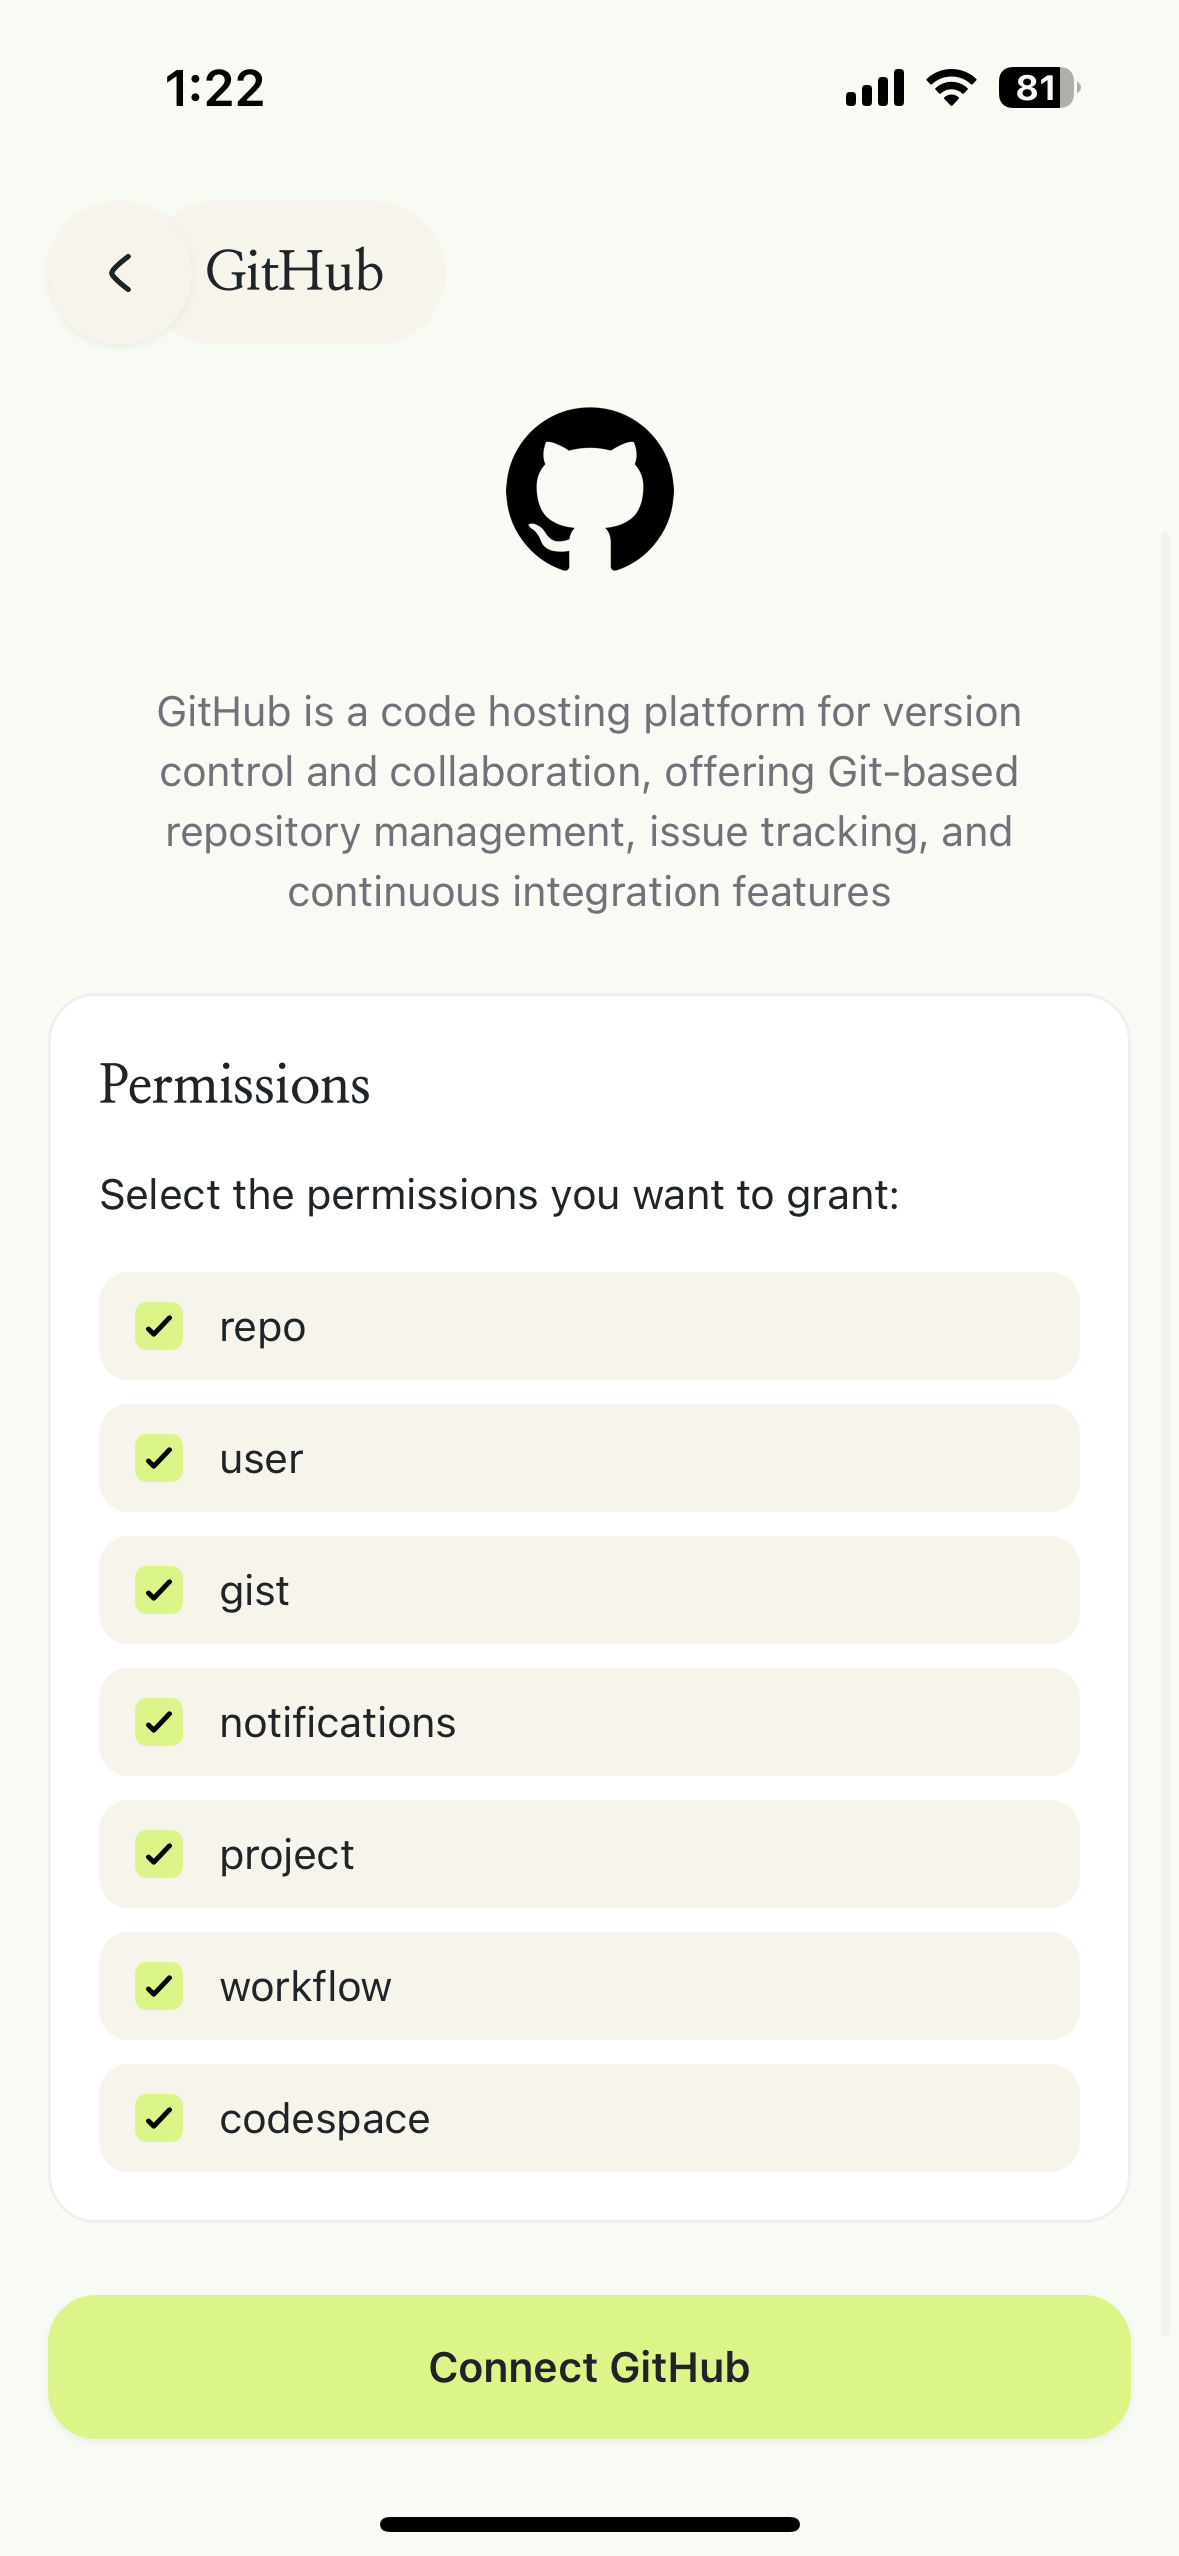
Task: Tap the Permissions section heading
Action: click(235, 1084)
